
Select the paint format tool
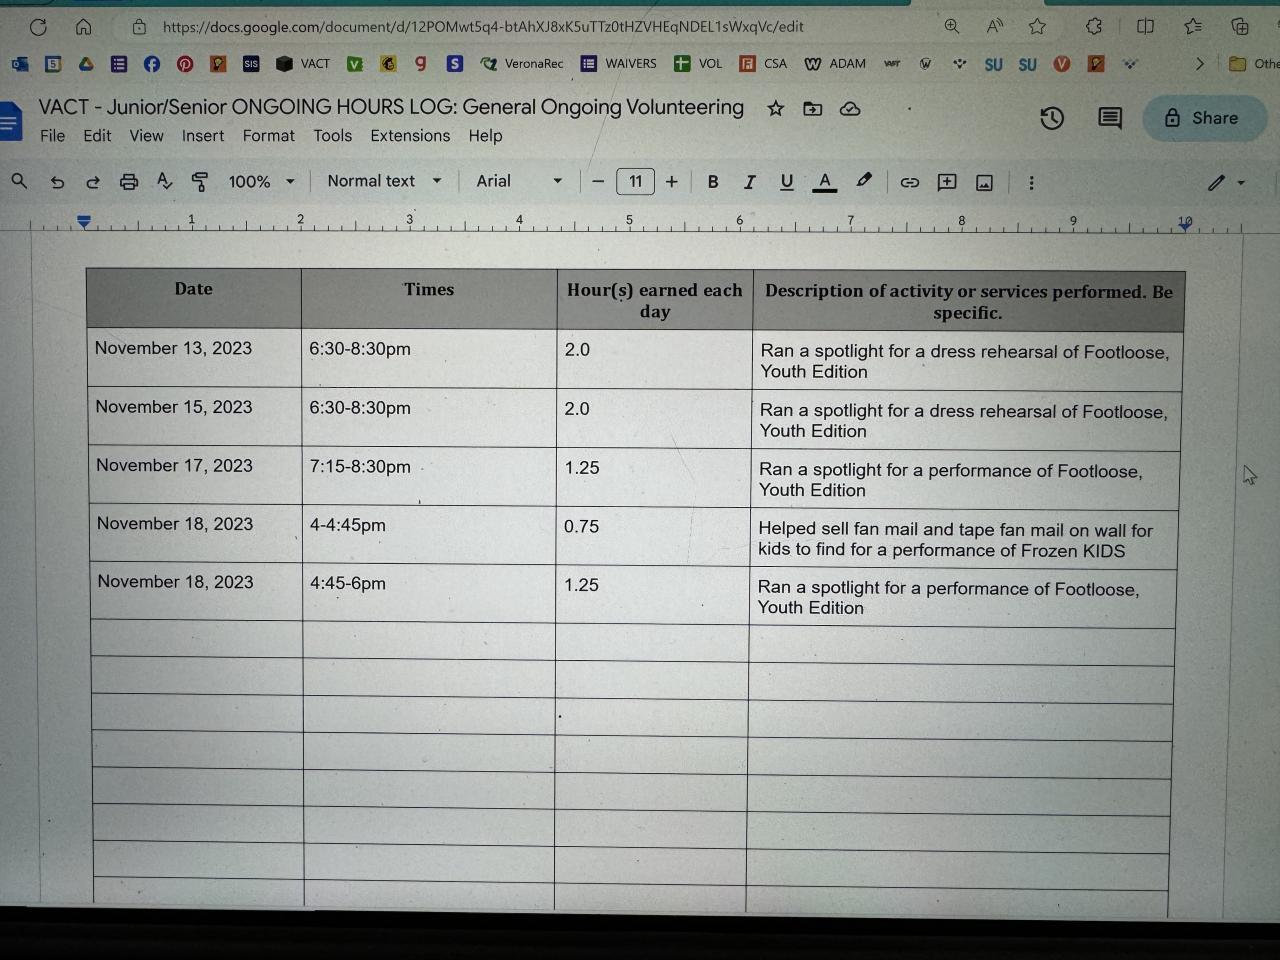pyautogui.click(x=200, y=181)
